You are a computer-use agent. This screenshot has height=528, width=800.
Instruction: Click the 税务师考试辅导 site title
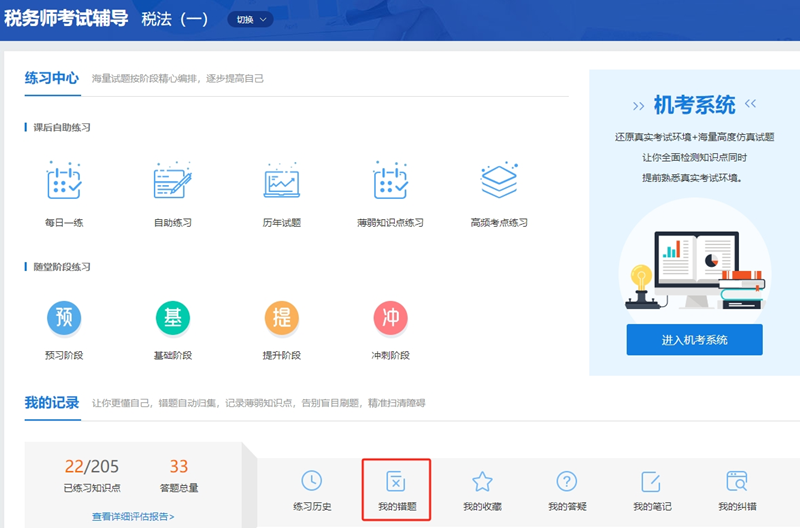click(x=66, y=18)
